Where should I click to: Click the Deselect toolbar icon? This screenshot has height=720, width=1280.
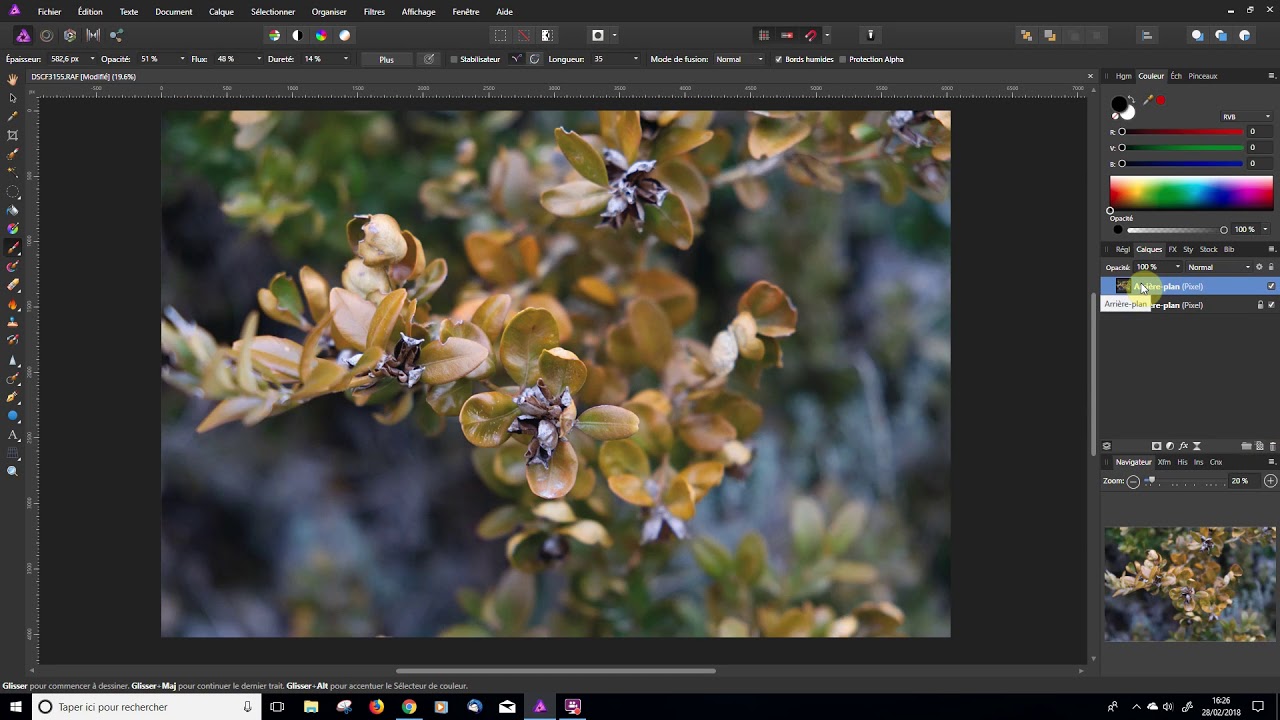coord(523,35)
